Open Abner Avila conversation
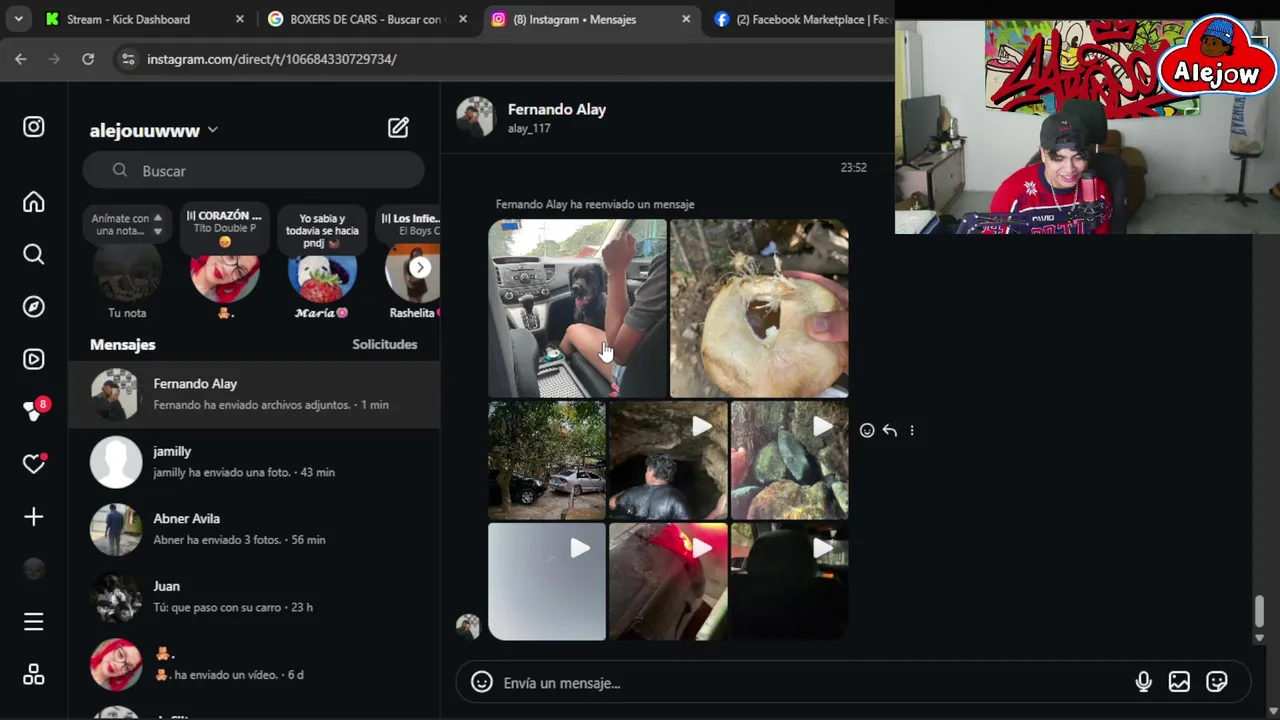Image resolution: width=1280 pixels, height=720 pixels. (254, 529)
